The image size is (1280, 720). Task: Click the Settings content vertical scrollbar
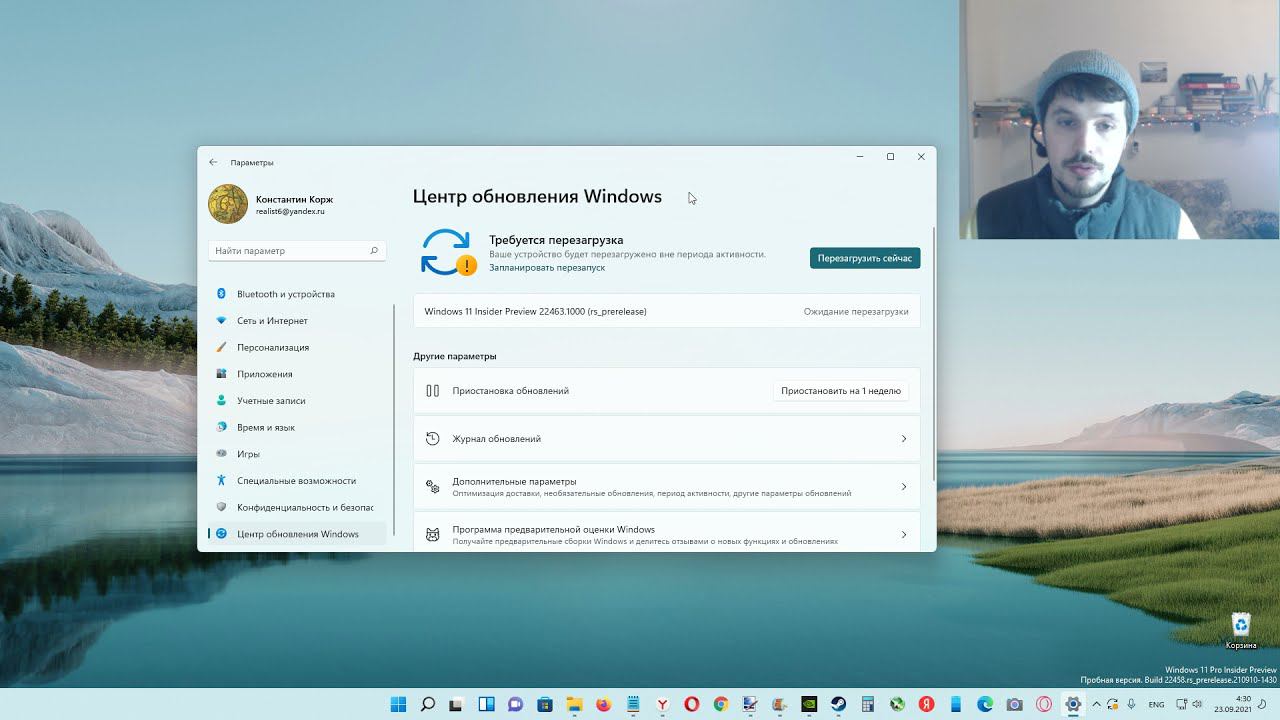[933, 355]
